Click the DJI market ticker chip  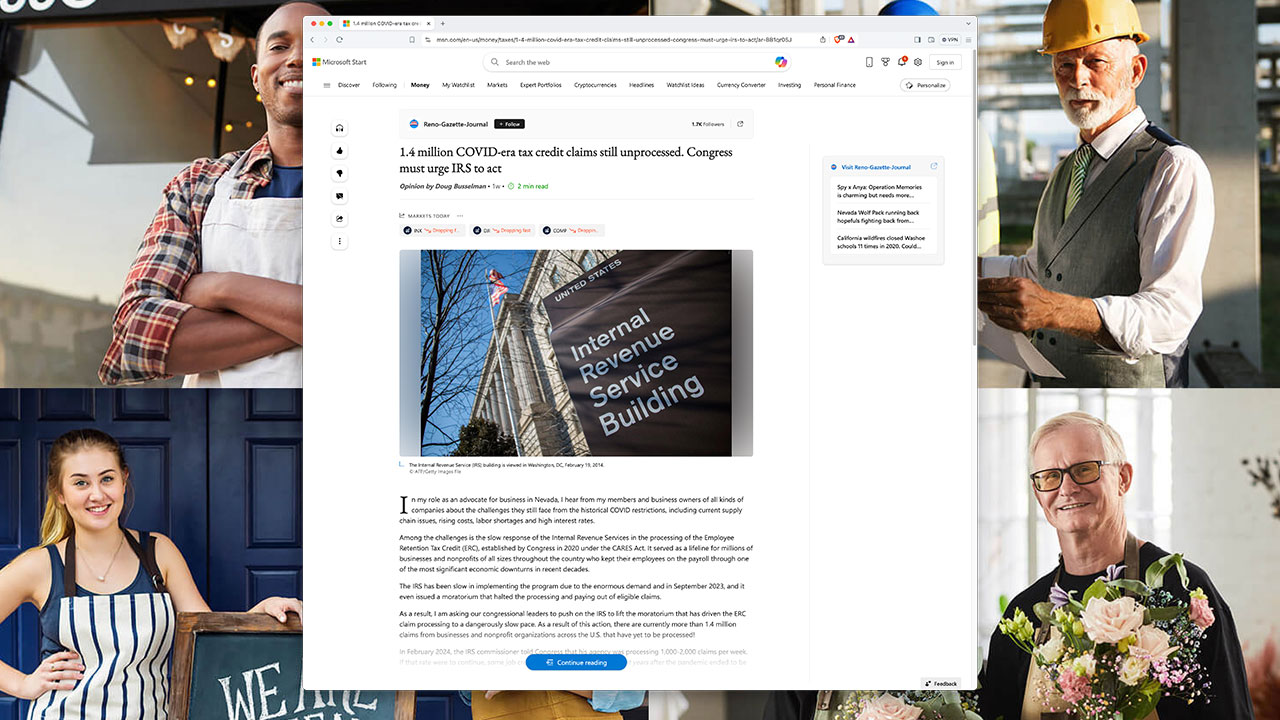502,230
